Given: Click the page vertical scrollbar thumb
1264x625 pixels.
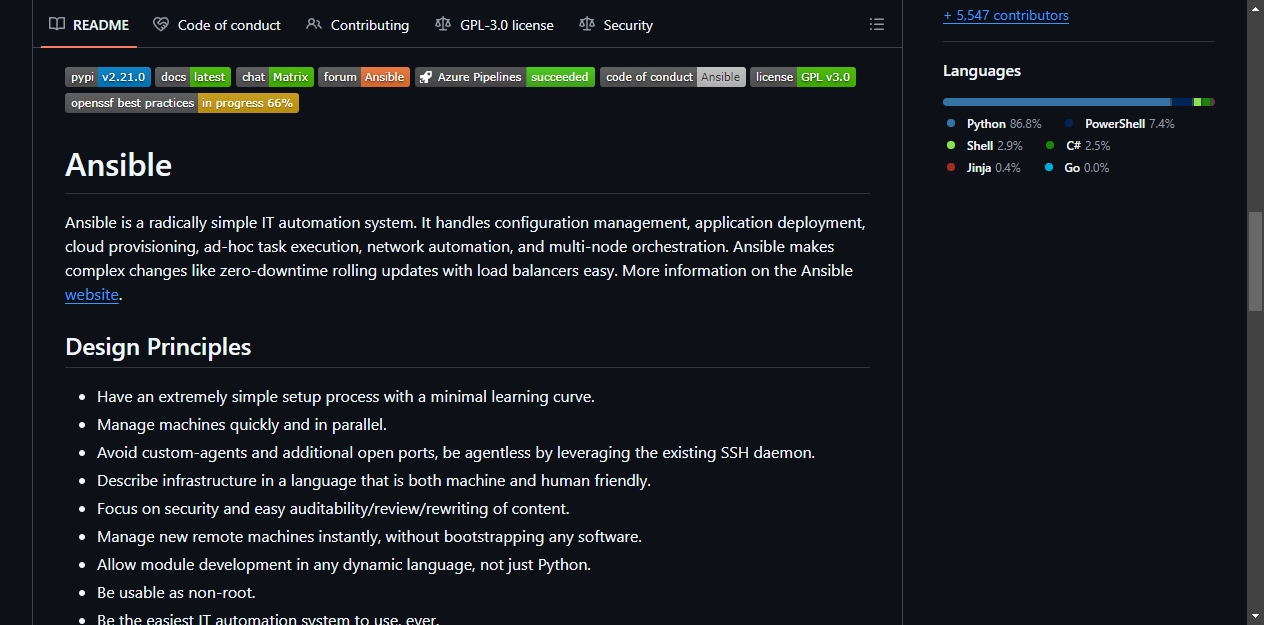Looking at the screenshot, I should pyautogui.click(x=1255, y=261).
